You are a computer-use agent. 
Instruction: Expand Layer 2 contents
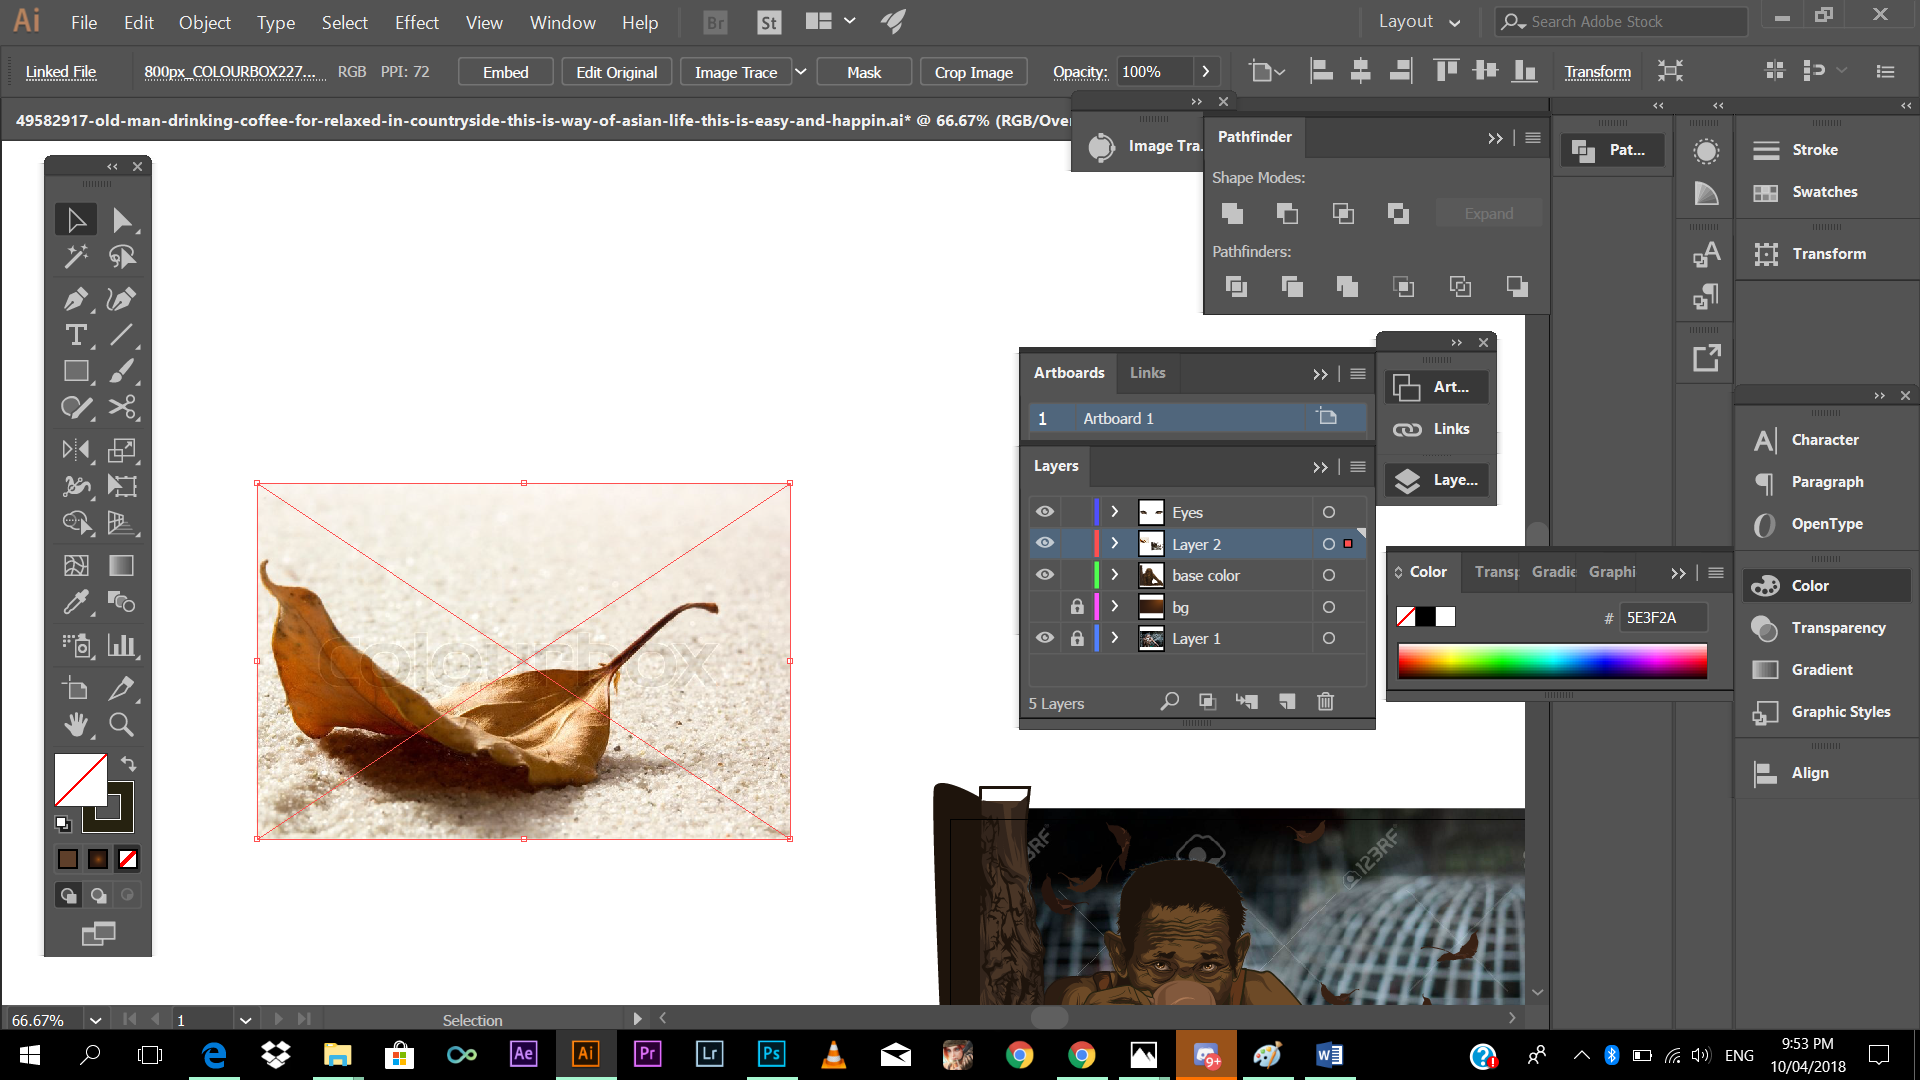click(1115, 543)
